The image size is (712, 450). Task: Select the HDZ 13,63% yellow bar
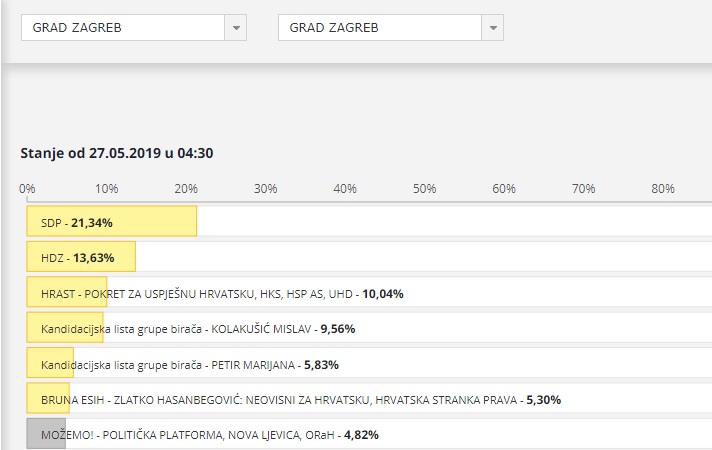click(x=81, y=257)
